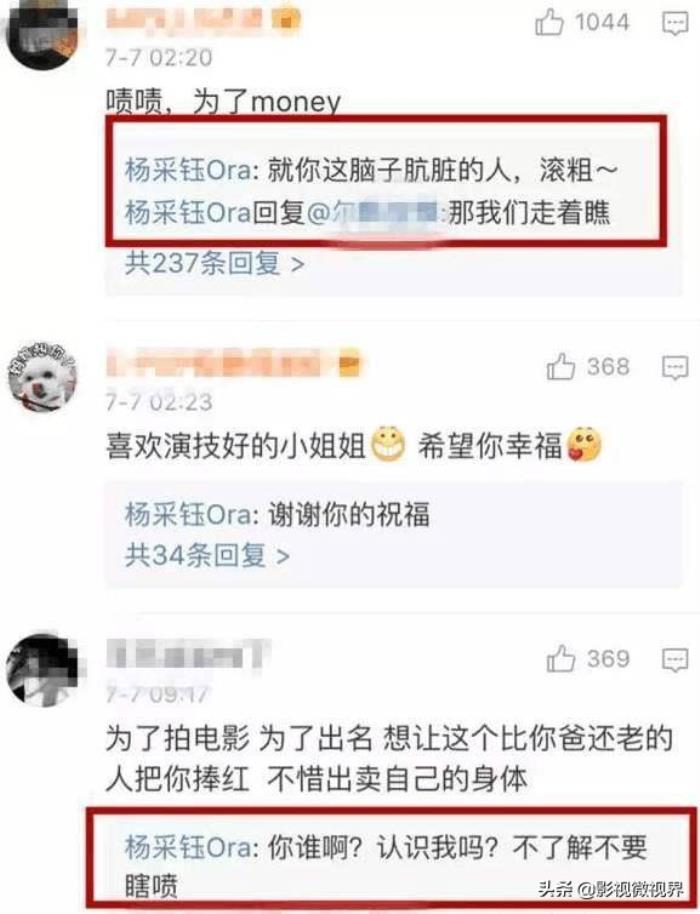Open 杨采钰Ora profile from 你谁啊 reply

coord(188,846)
